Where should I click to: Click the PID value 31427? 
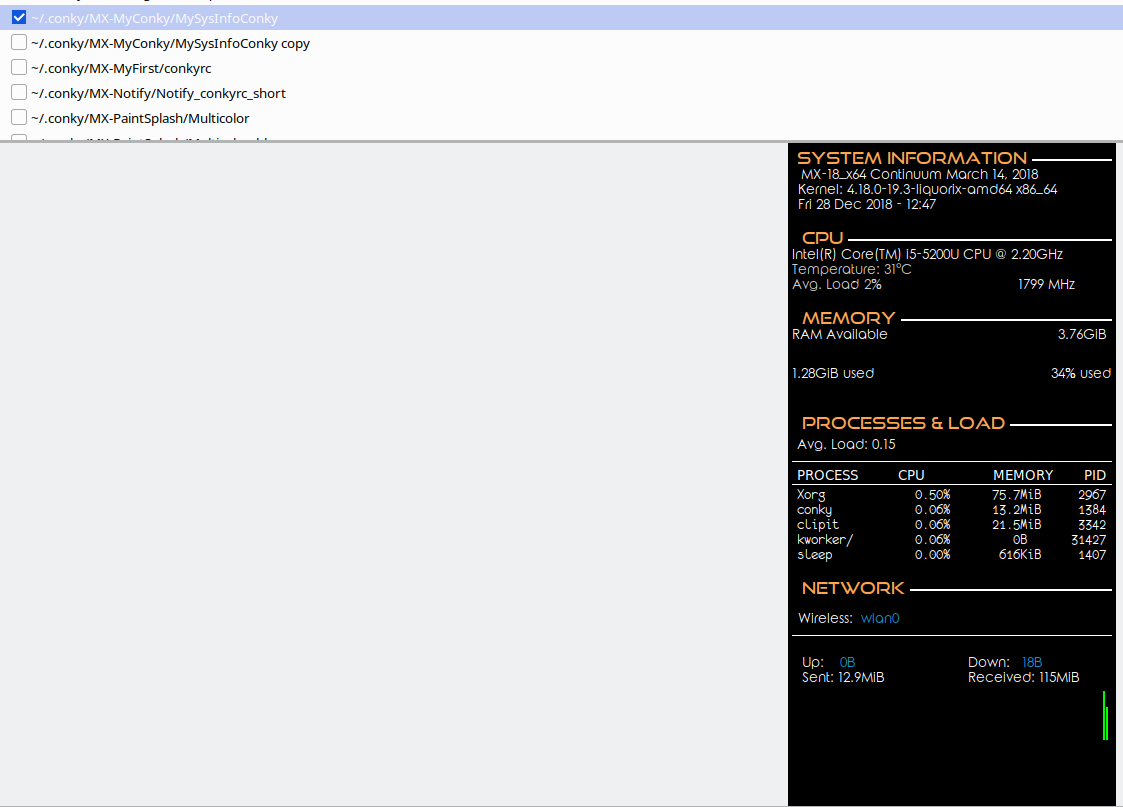coord(1089,540)
